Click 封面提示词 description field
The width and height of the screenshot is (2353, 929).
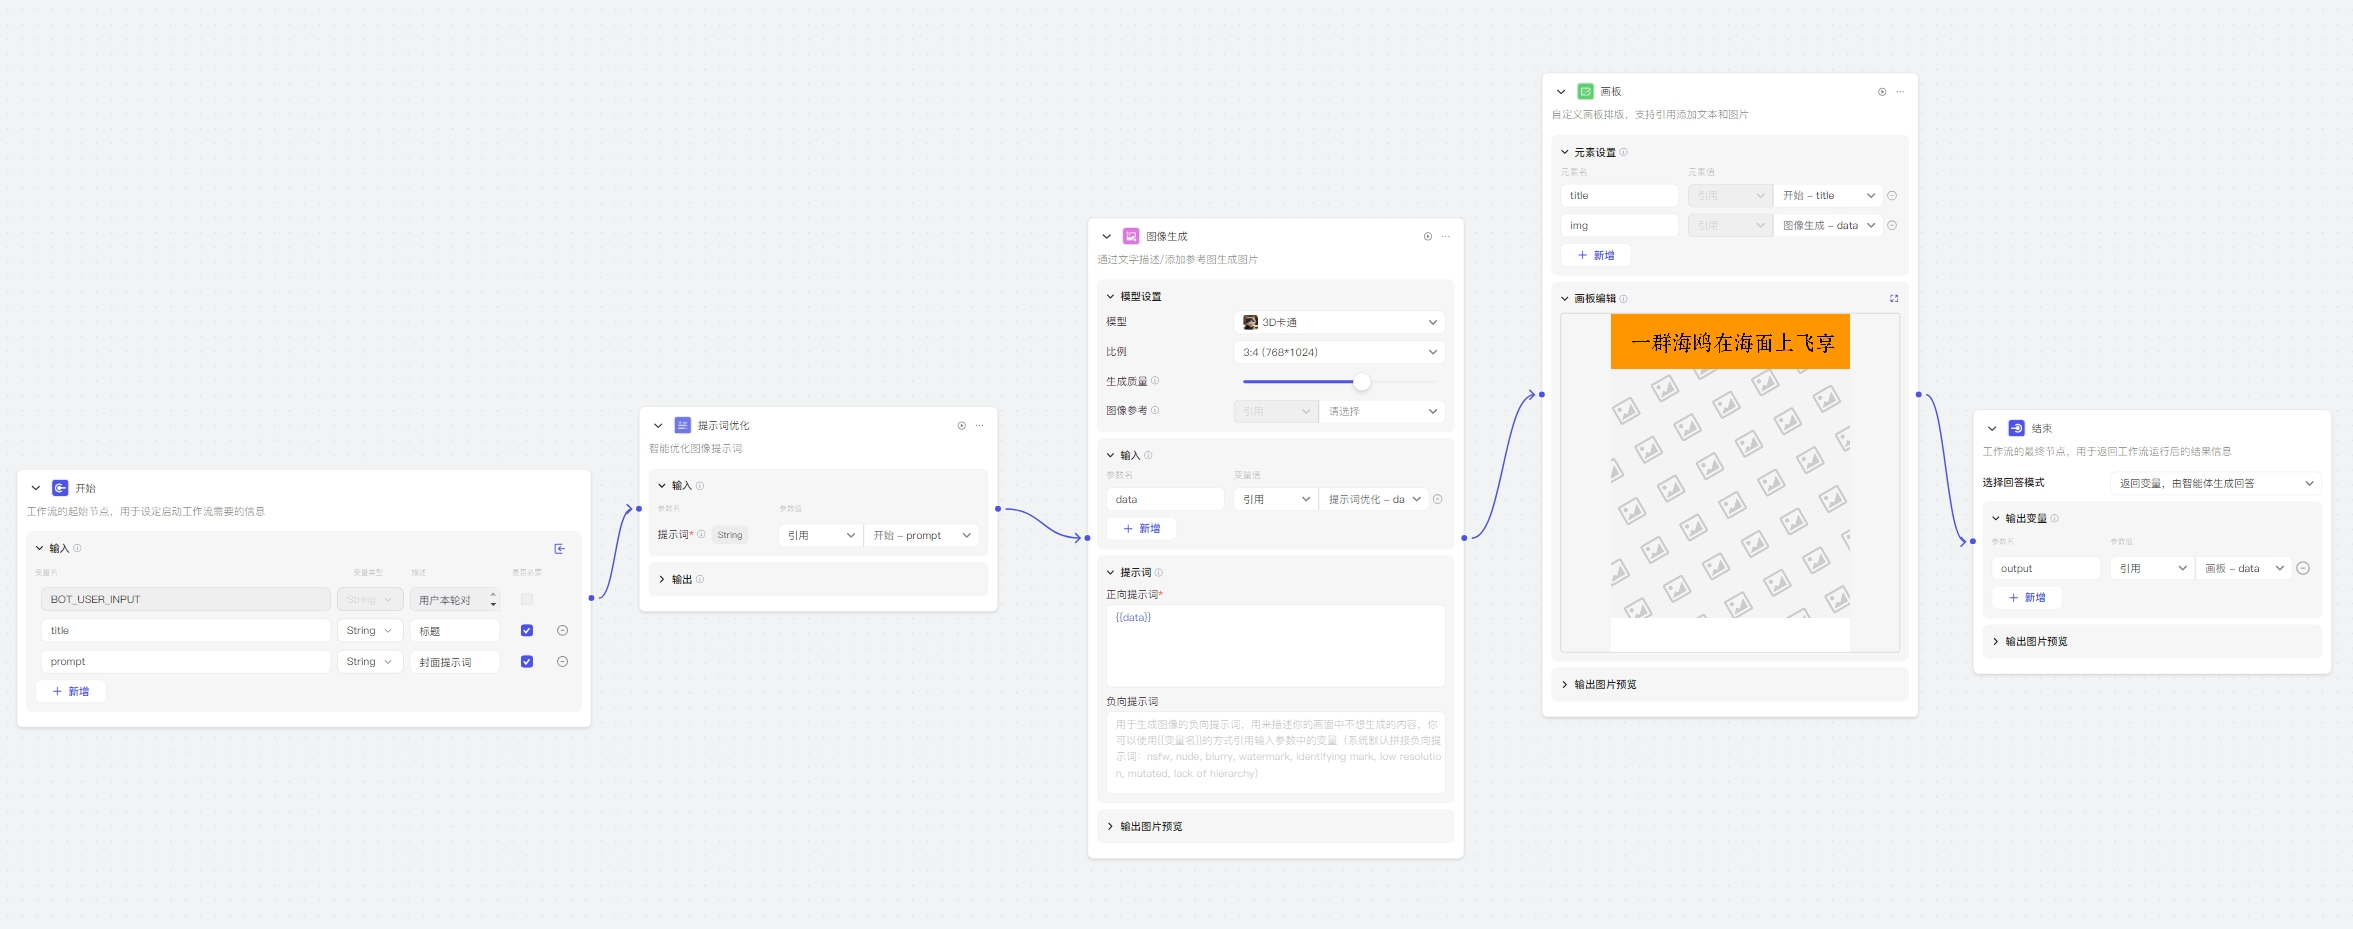coord(454,661)
